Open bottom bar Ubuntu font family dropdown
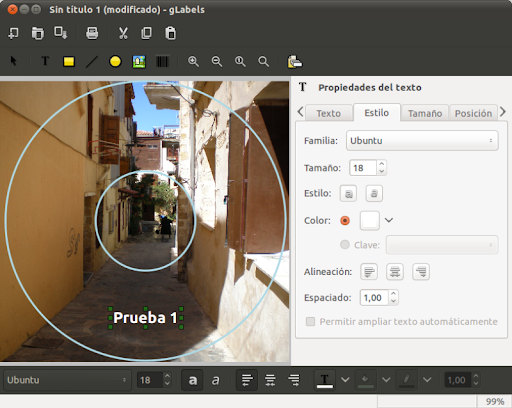This screenshot has height=408, width=512. [67, 380]
